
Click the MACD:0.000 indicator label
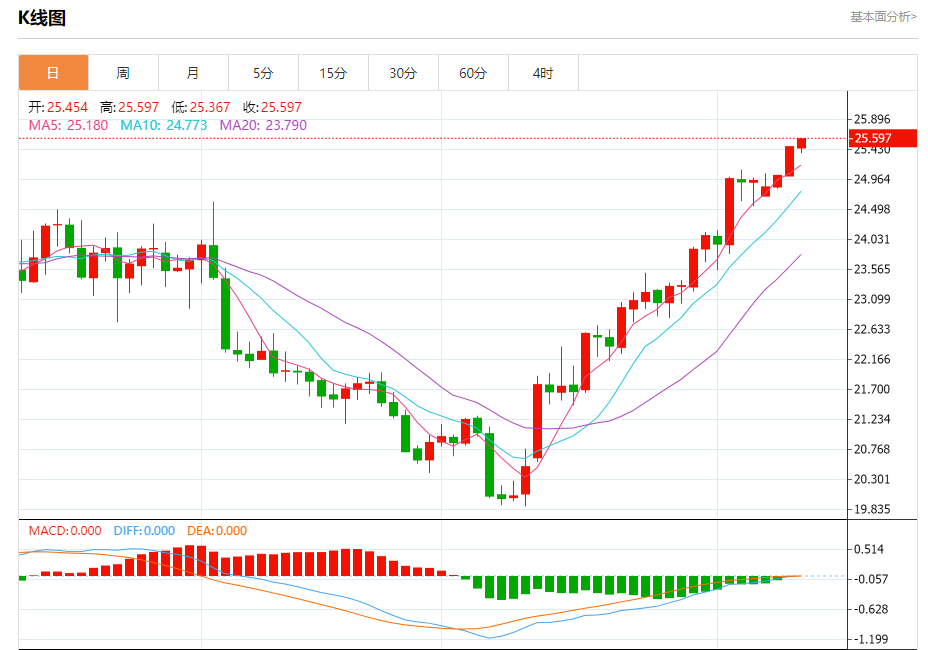pyautogui.click(x=65, y=530)
